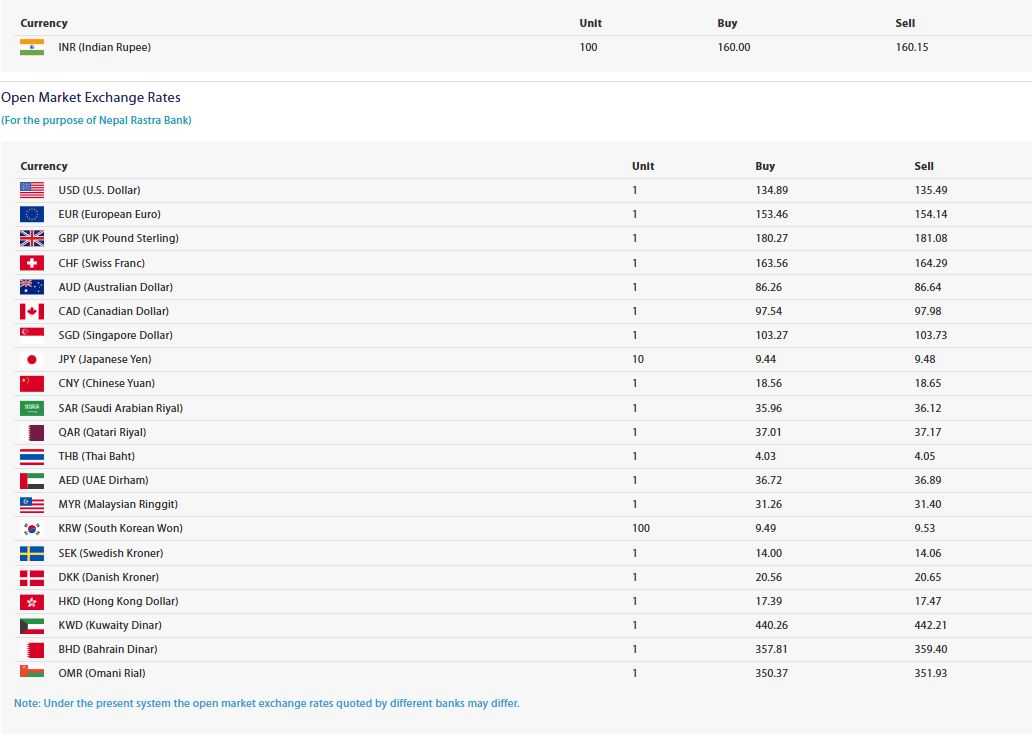Viewport: 1032px width, 735px height.
Task: Click the 'INR (Indian Rupee)' label
Action: 105,47
